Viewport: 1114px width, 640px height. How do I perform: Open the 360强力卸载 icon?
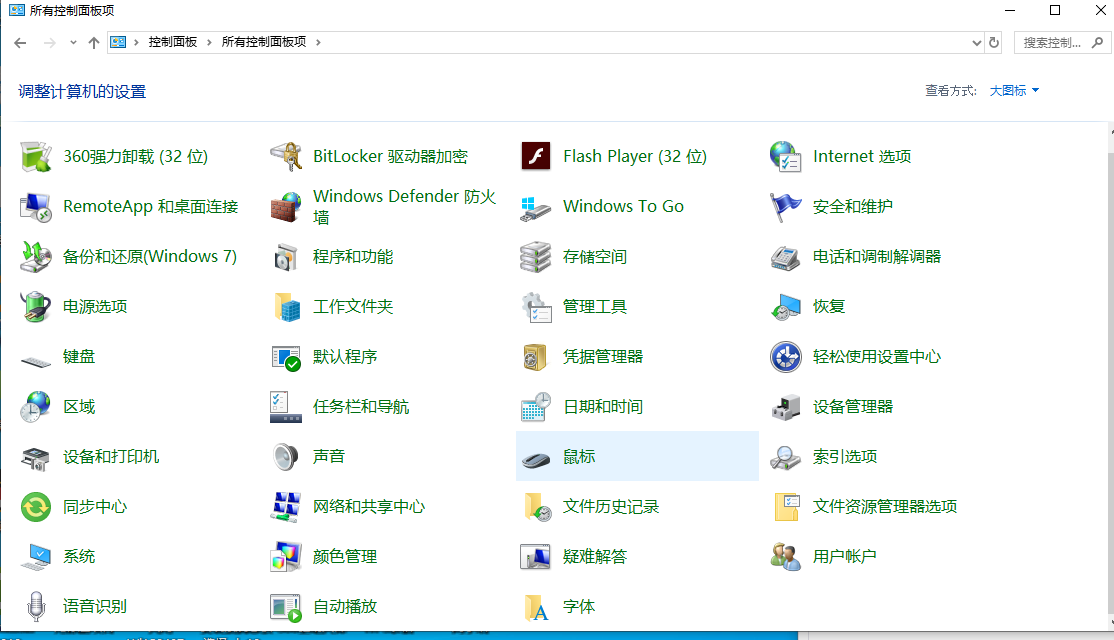tap(36, 157)
